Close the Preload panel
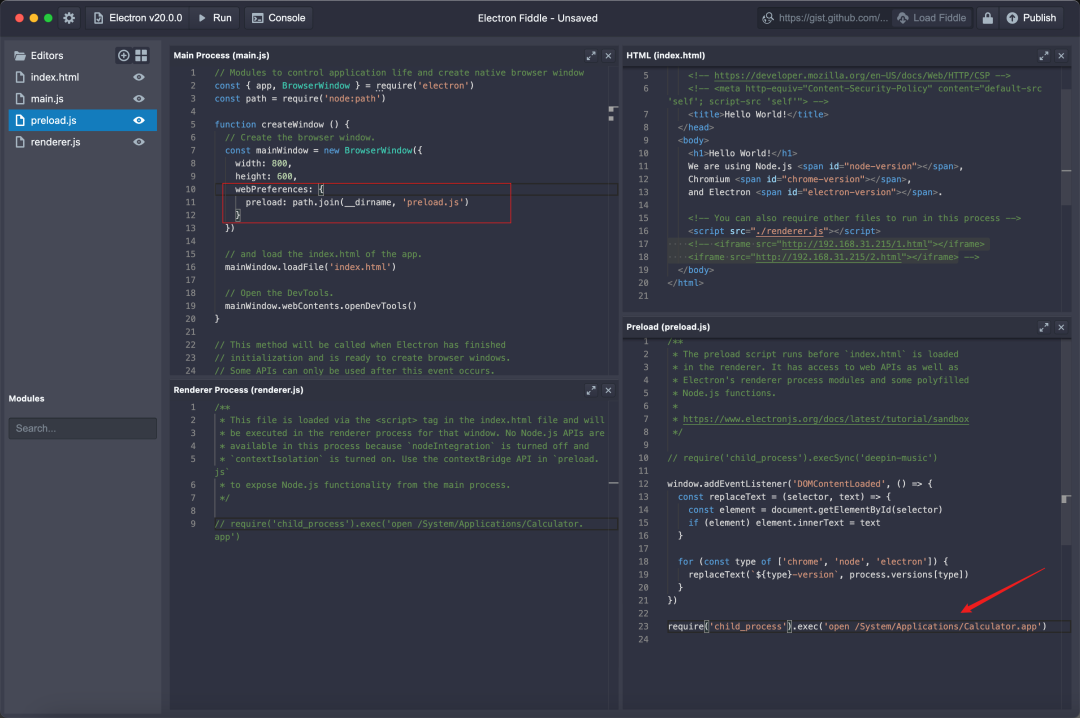 coord(1061,327)
